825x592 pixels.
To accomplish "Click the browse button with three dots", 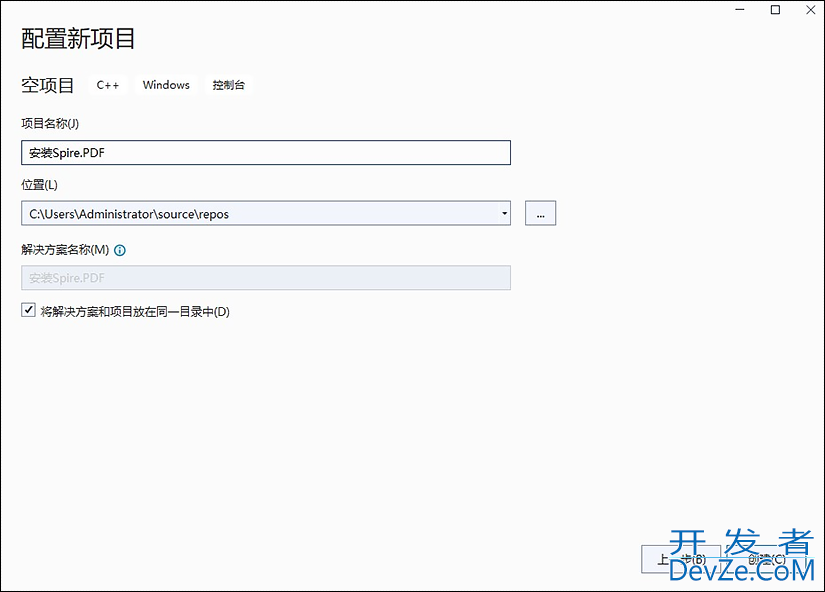I will click(x=540, y=213).
